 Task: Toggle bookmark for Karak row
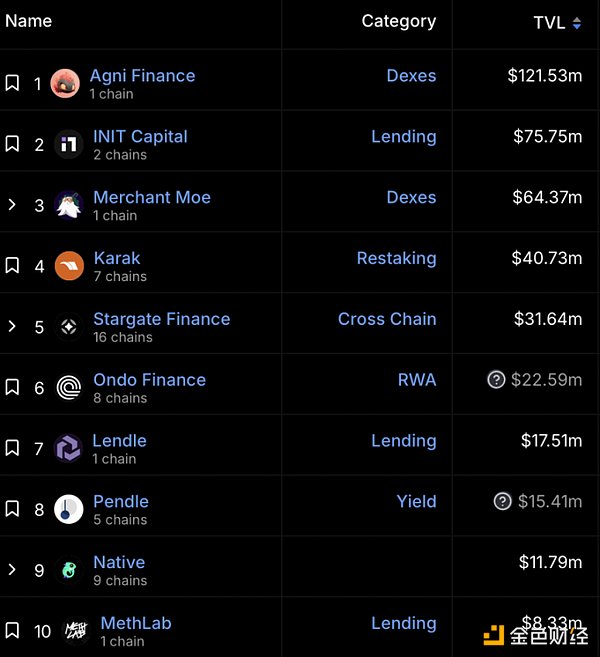[12, 265]
